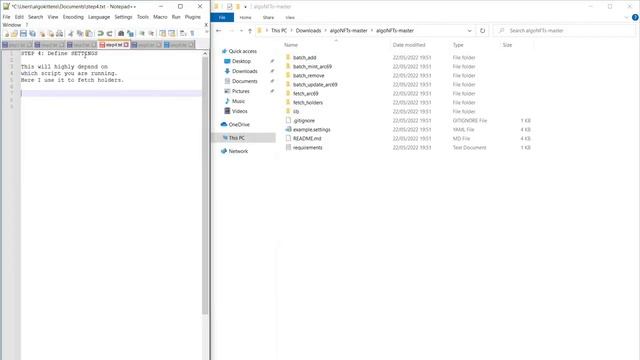Select the README.md file
The height and width of the screenshot is (360, 640).
(307, 138)
